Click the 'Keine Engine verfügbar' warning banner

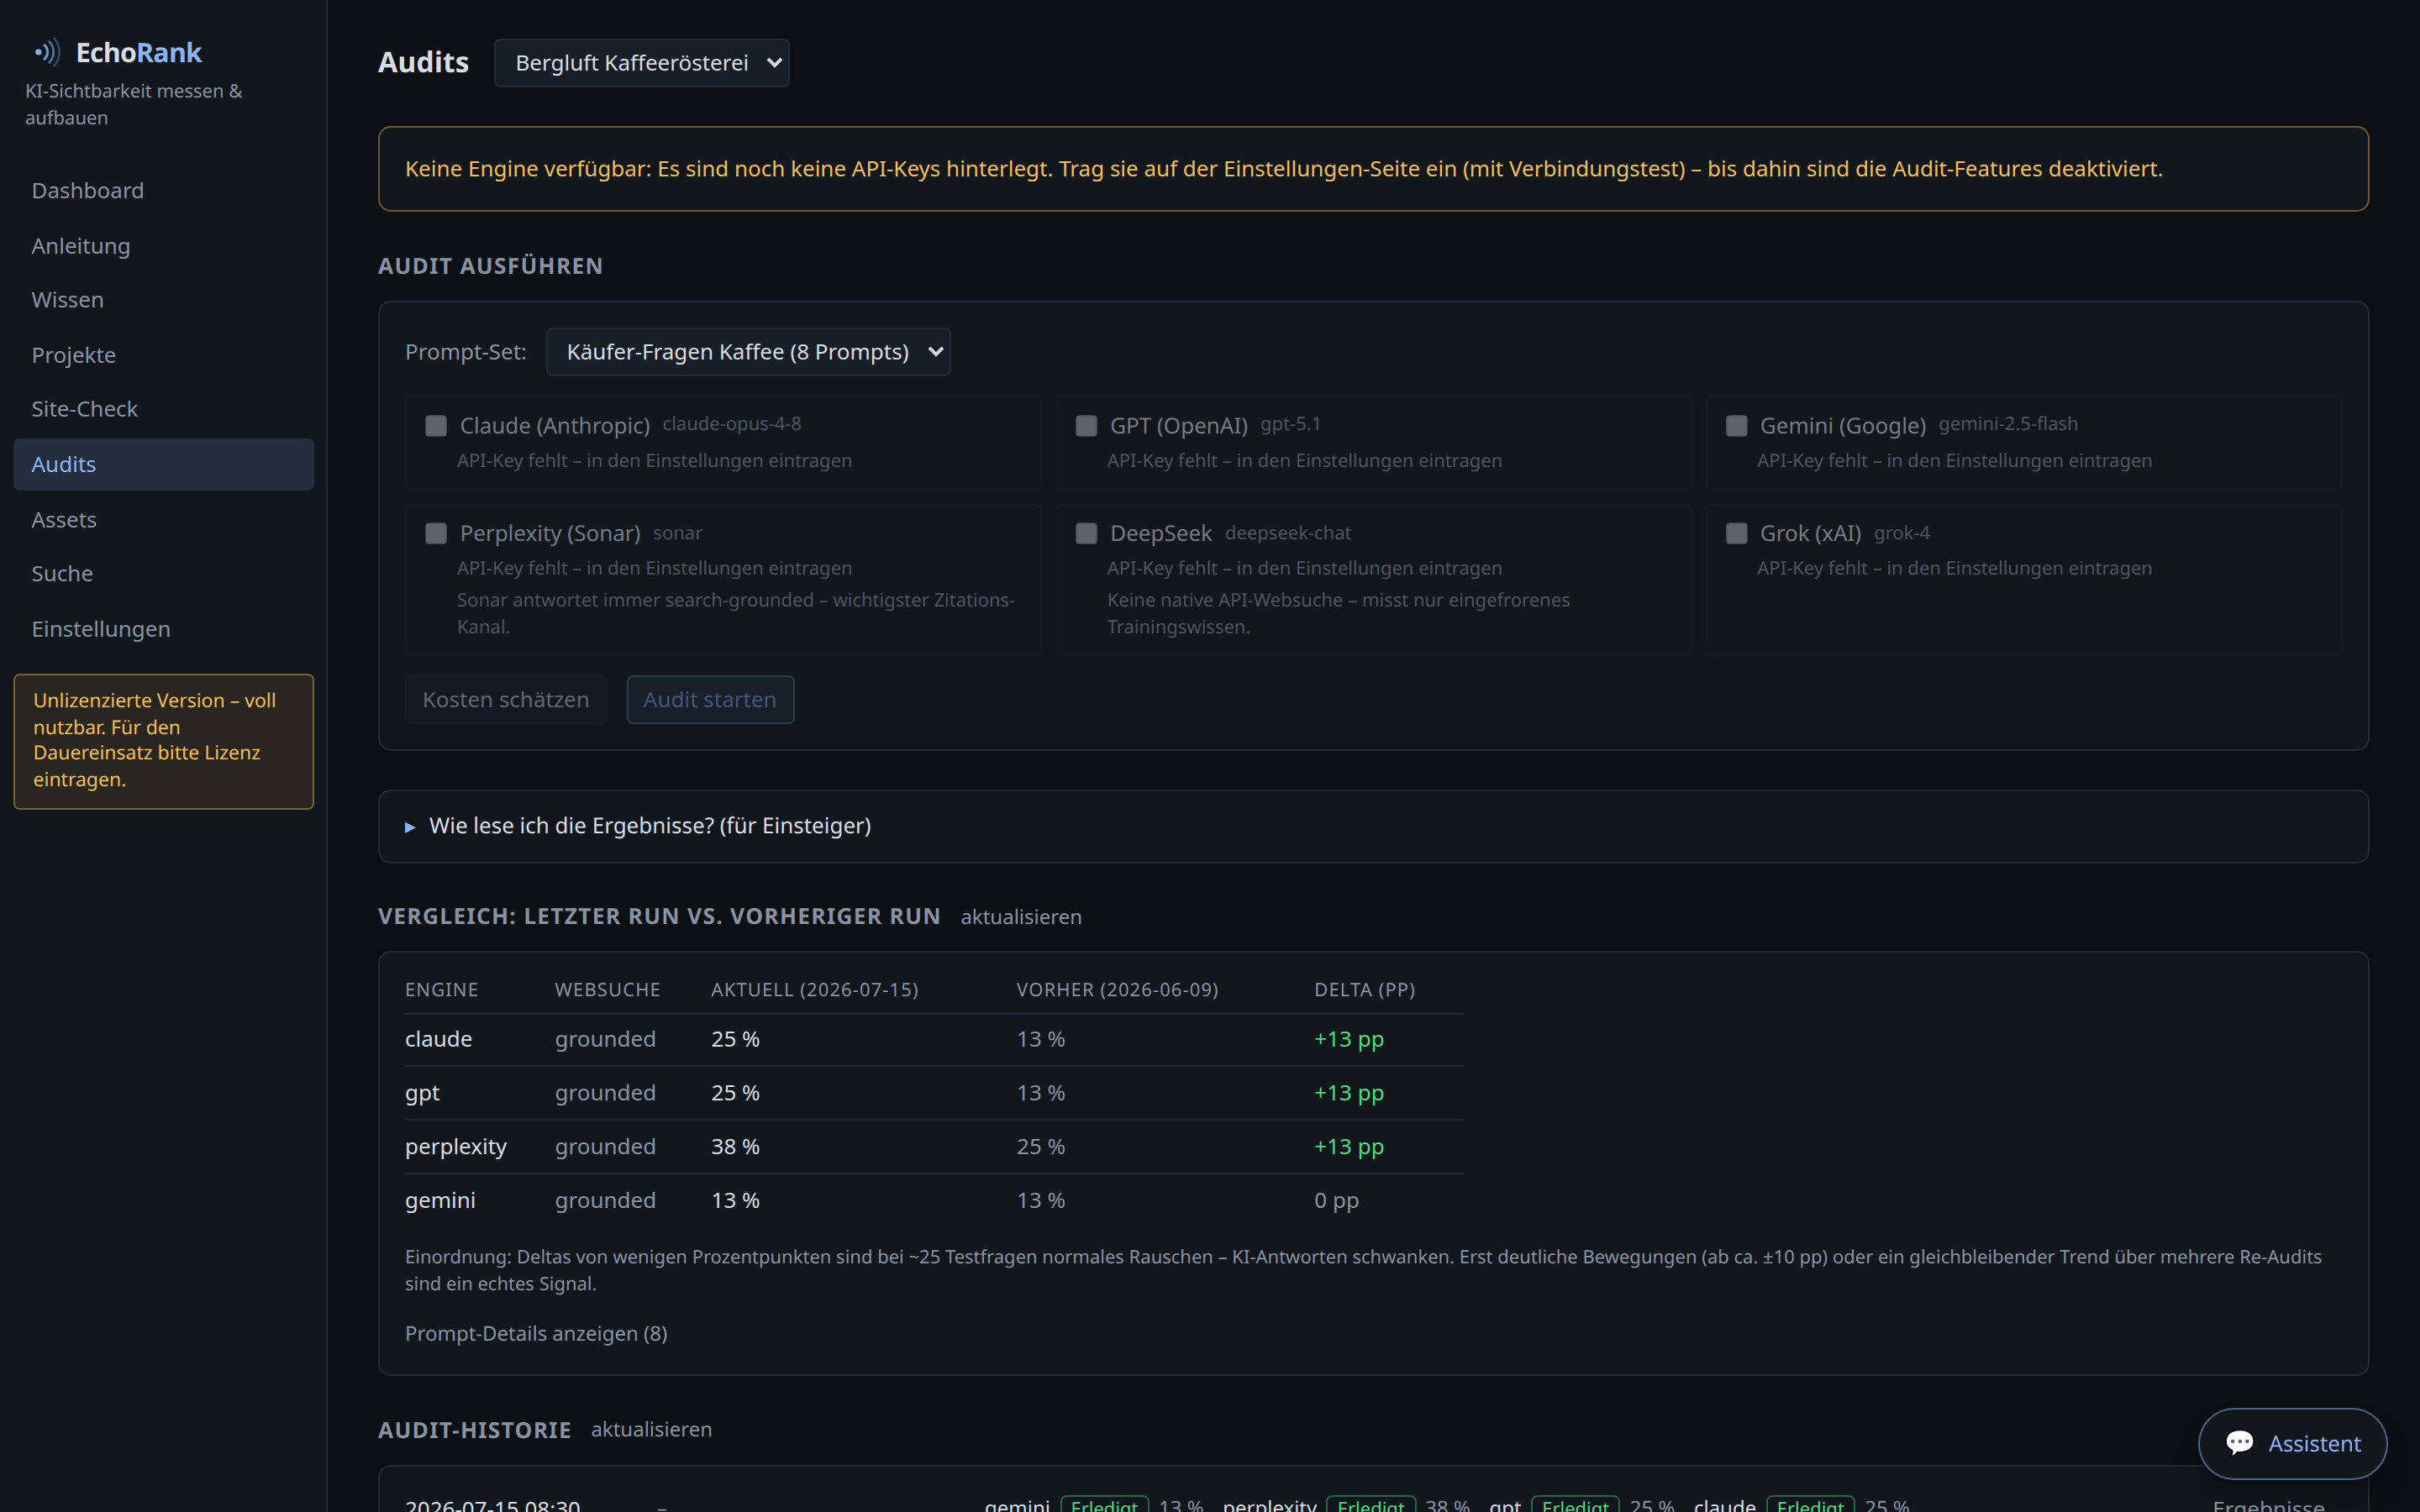[1373, 168]
